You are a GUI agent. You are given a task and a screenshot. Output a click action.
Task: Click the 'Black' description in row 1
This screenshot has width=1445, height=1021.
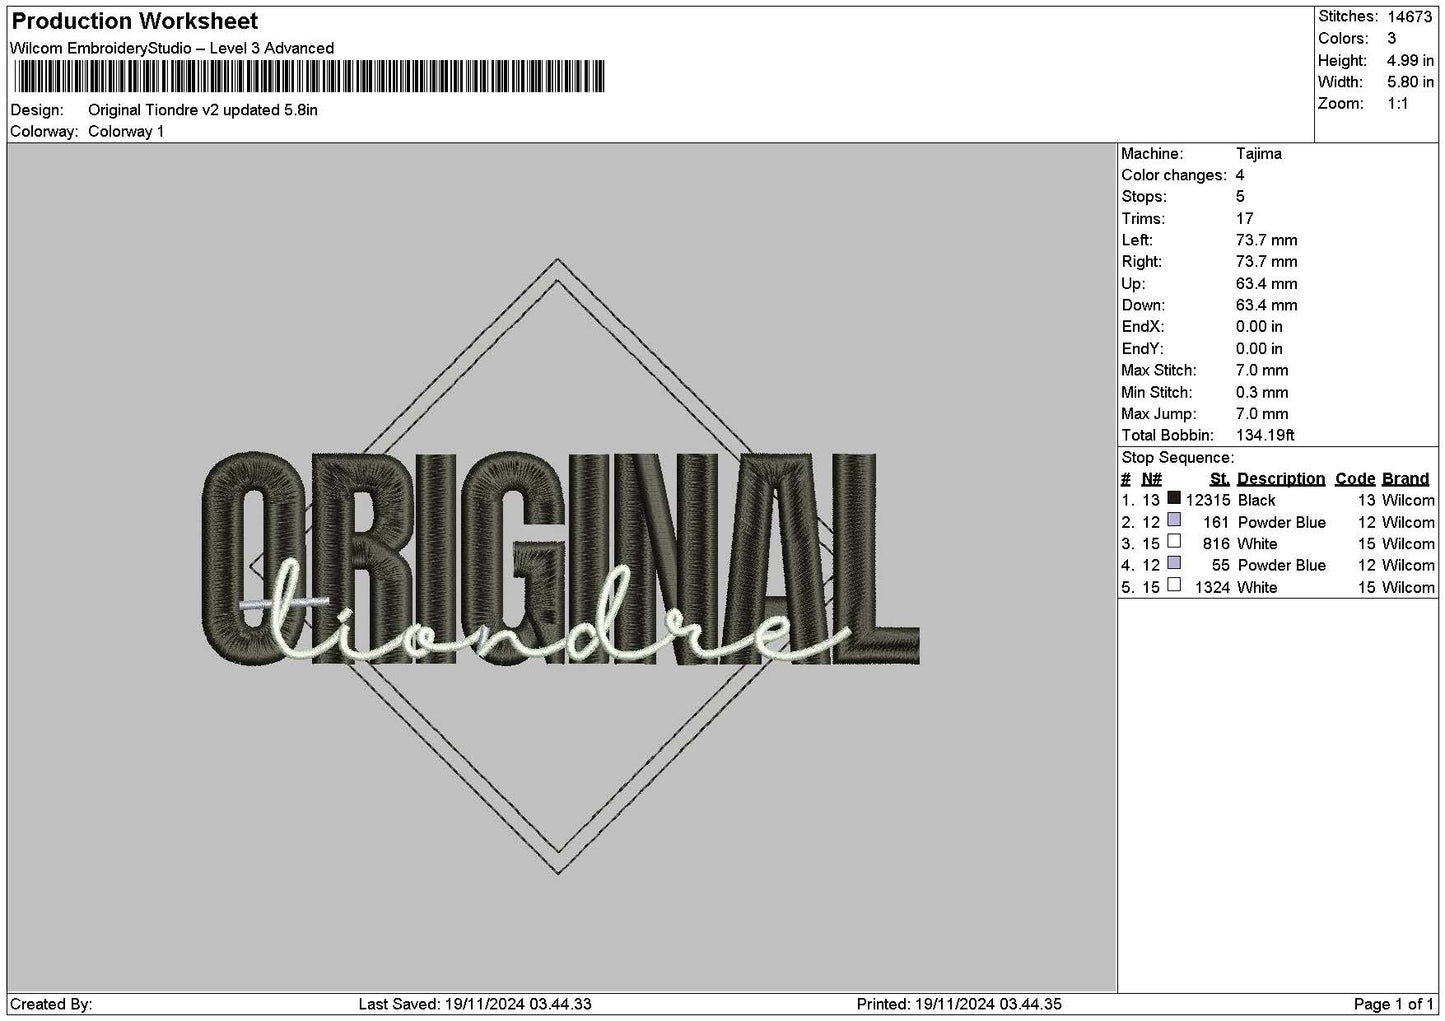tap(1256, 500)
